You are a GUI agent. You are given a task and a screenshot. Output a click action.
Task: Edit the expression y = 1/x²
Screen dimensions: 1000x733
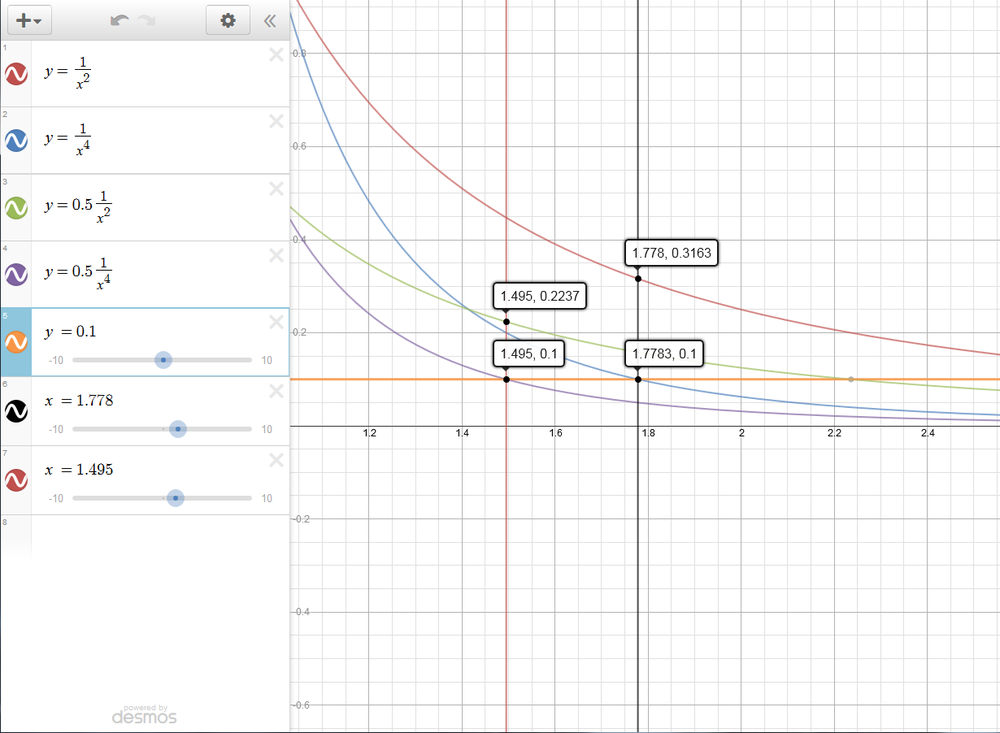coord(68,72)
